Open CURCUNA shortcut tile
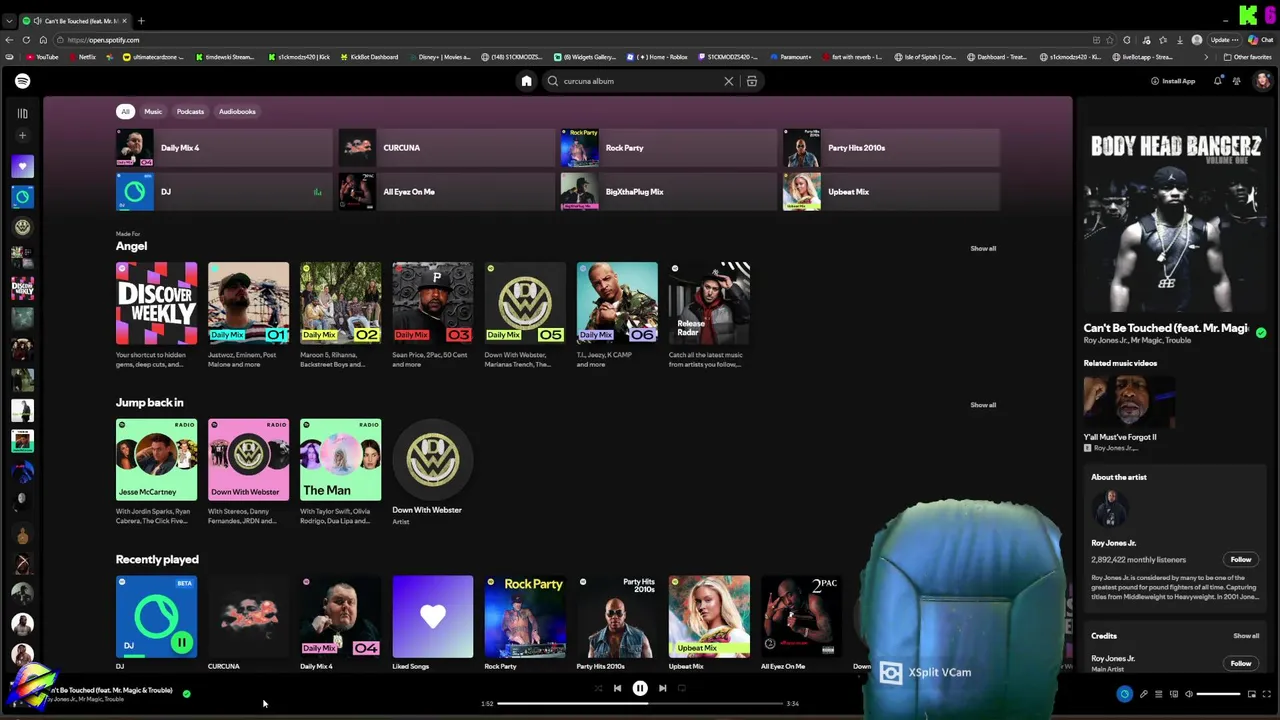This screenshot has width=1280, height=720. click(x=447, y=148)
